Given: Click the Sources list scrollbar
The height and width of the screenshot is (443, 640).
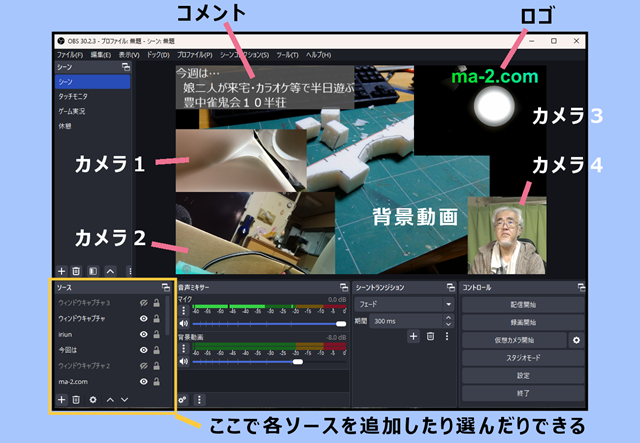Looking at the screenshot, I should [167, 316].
